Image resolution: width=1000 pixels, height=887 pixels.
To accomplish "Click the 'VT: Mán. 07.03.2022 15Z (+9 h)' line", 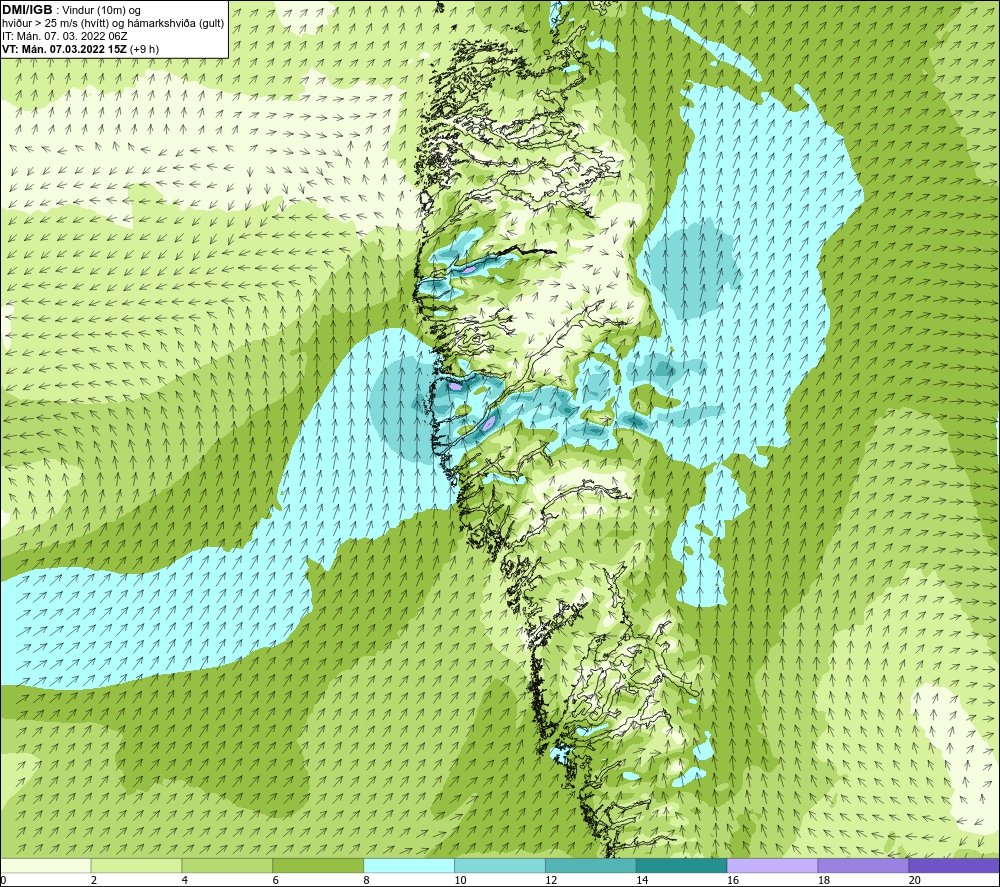I will [80, 49].
